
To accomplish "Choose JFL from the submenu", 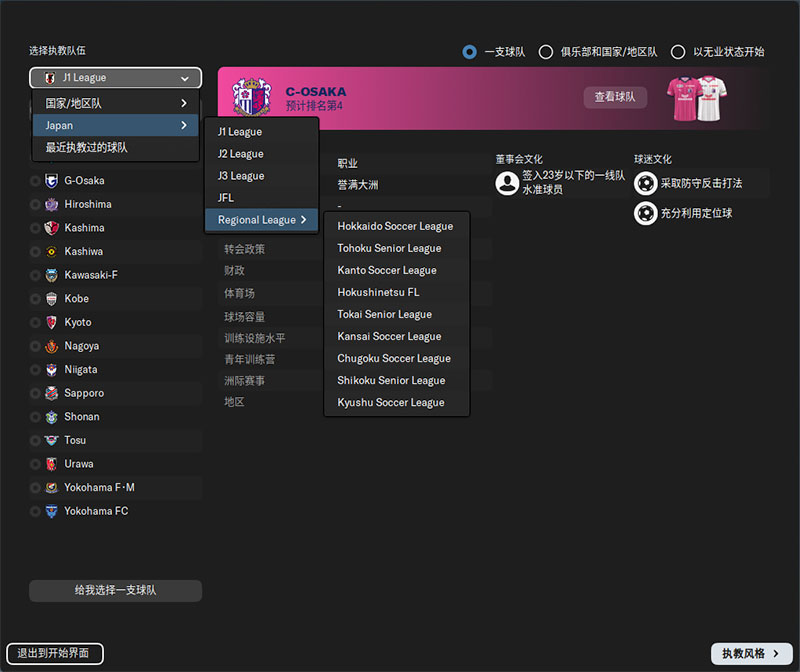I will (x=262, y=198).
